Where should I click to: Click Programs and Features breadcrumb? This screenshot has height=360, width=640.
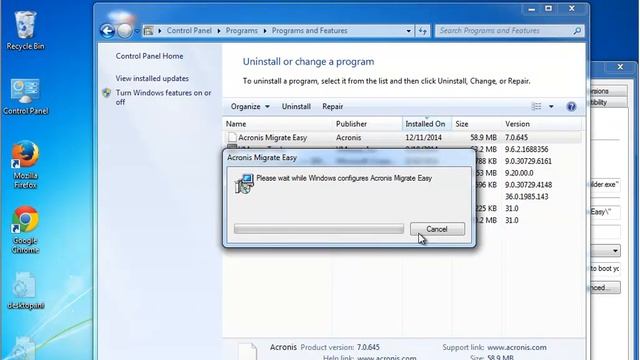pyautogui.click(x=309, y=31)
